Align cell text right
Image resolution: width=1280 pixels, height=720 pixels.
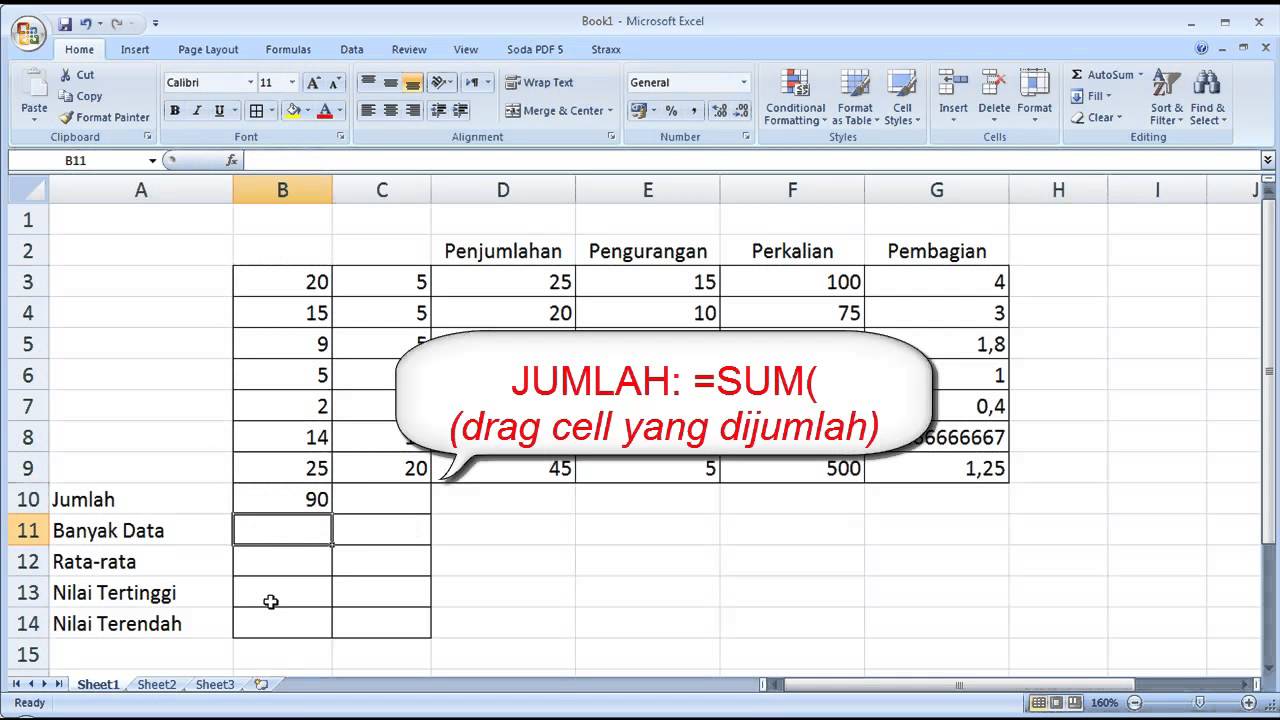tap(412, 111)
